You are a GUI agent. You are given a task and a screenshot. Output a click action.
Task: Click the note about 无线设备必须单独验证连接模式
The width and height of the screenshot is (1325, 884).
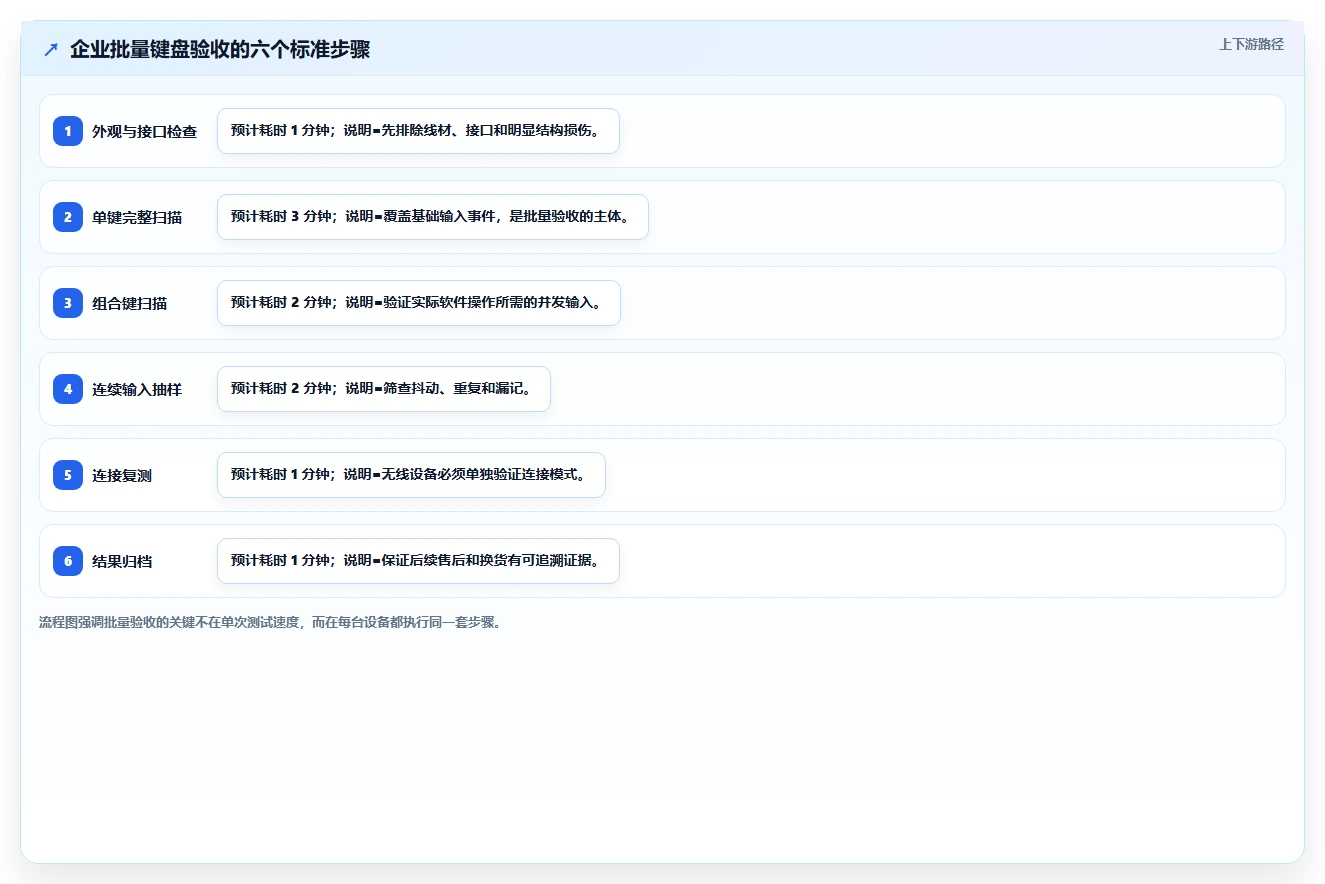[x=411, y=475]
